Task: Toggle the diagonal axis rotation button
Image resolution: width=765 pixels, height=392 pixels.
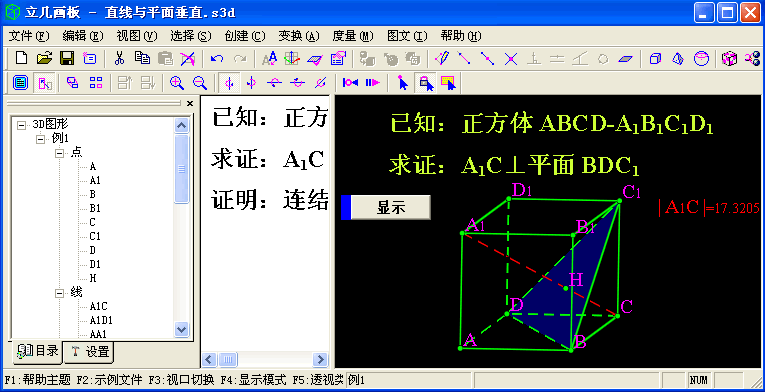Action: (x=320, y=83)
